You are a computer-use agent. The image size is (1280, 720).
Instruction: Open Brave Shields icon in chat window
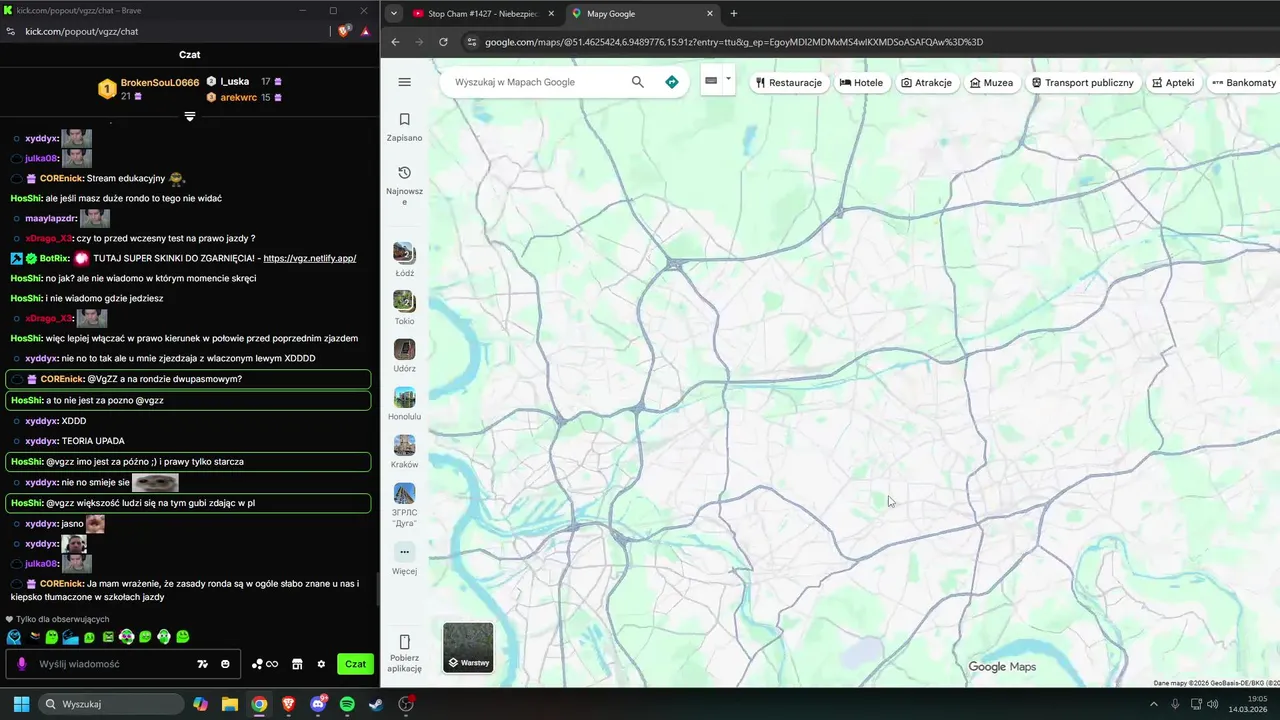click(345, 31)
